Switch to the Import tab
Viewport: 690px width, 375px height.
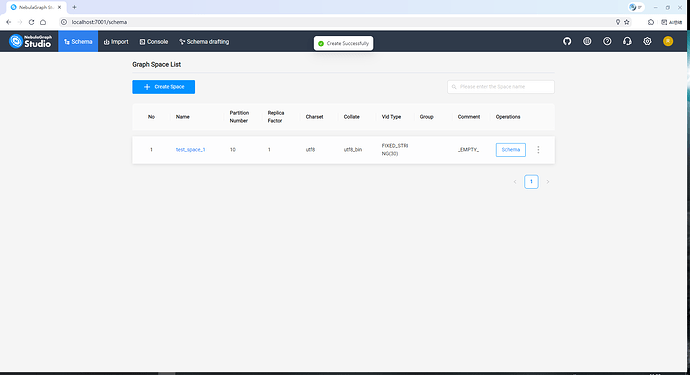116,42
